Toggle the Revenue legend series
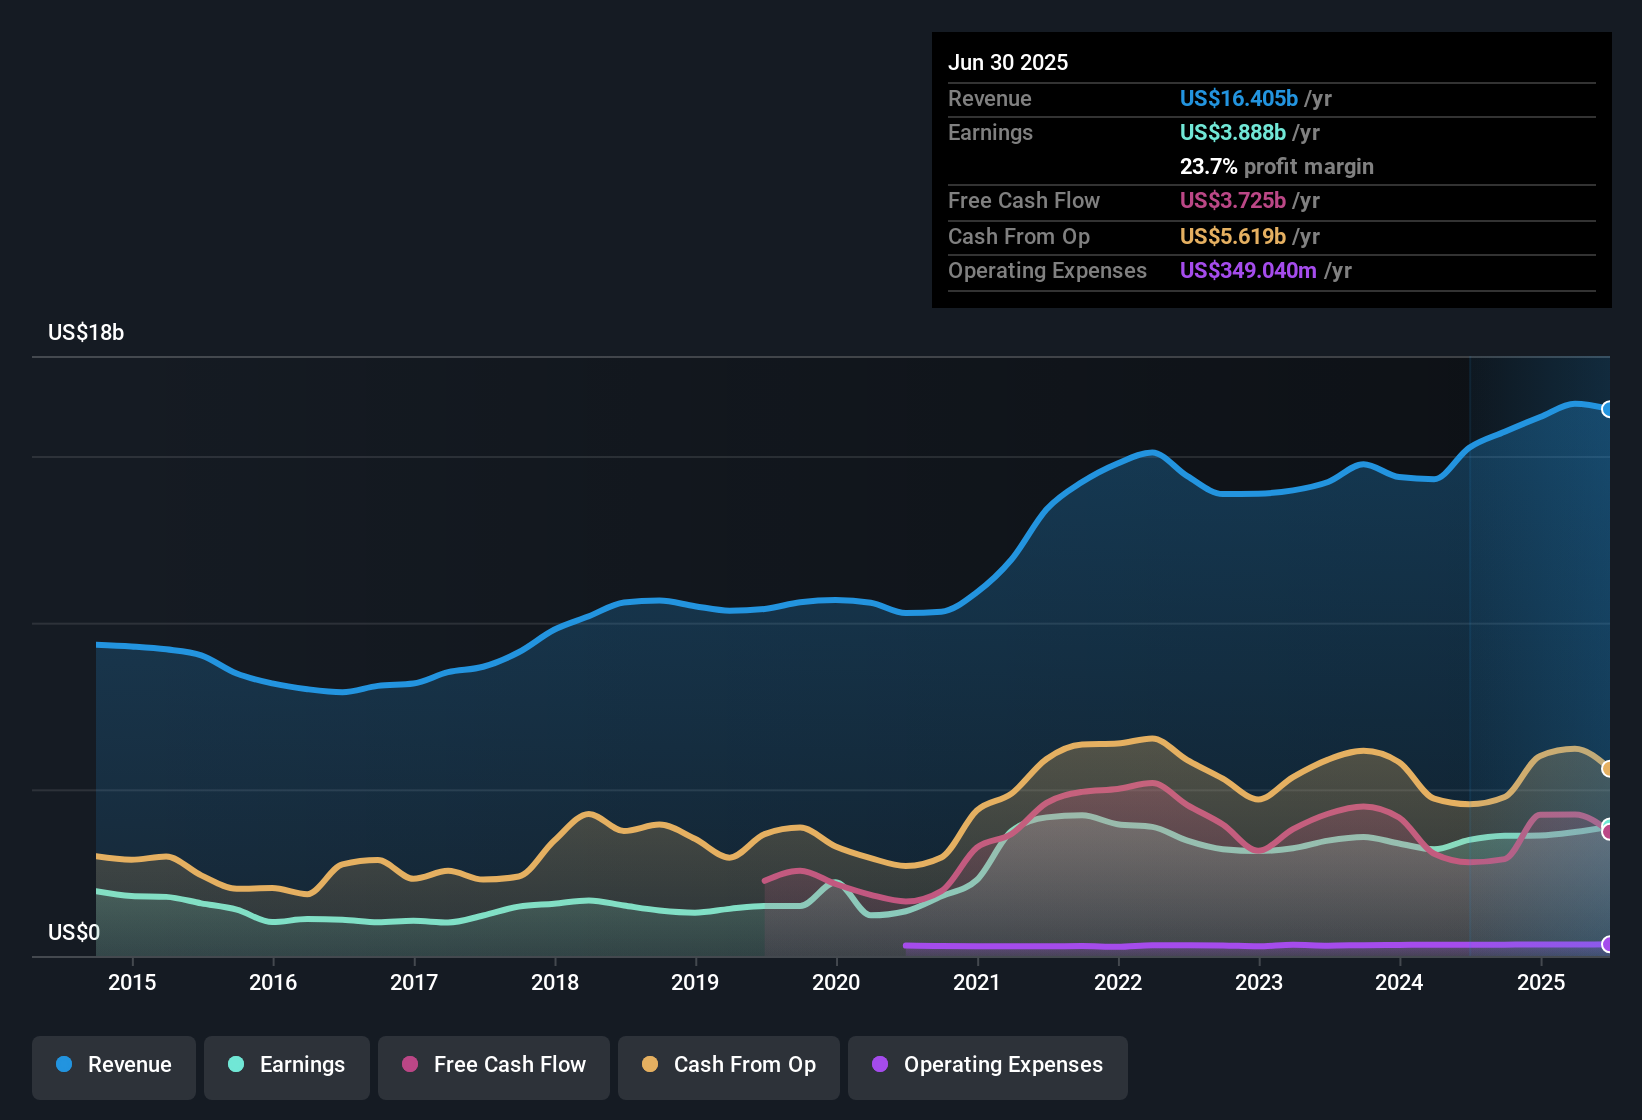 pyautogui.click(x=114, y=1065)
